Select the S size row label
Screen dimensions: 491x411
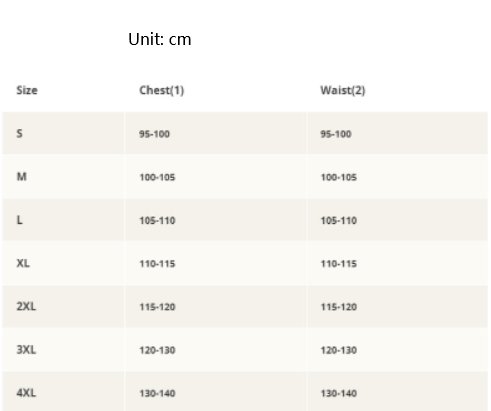point(20,134)
